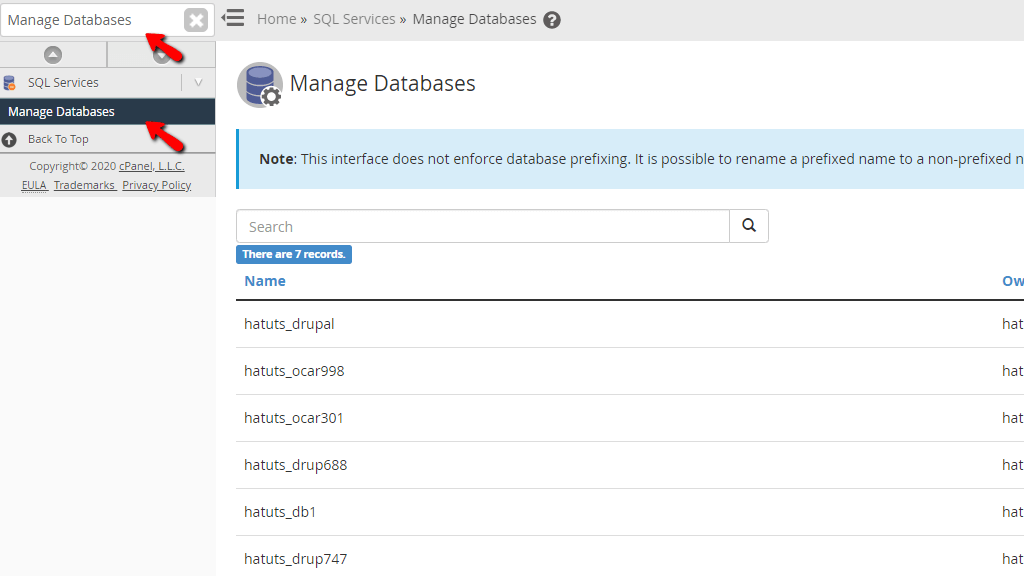Open help via the question mark icon
This screenshot has height=576, width=1024.
(x=552, y=20)
